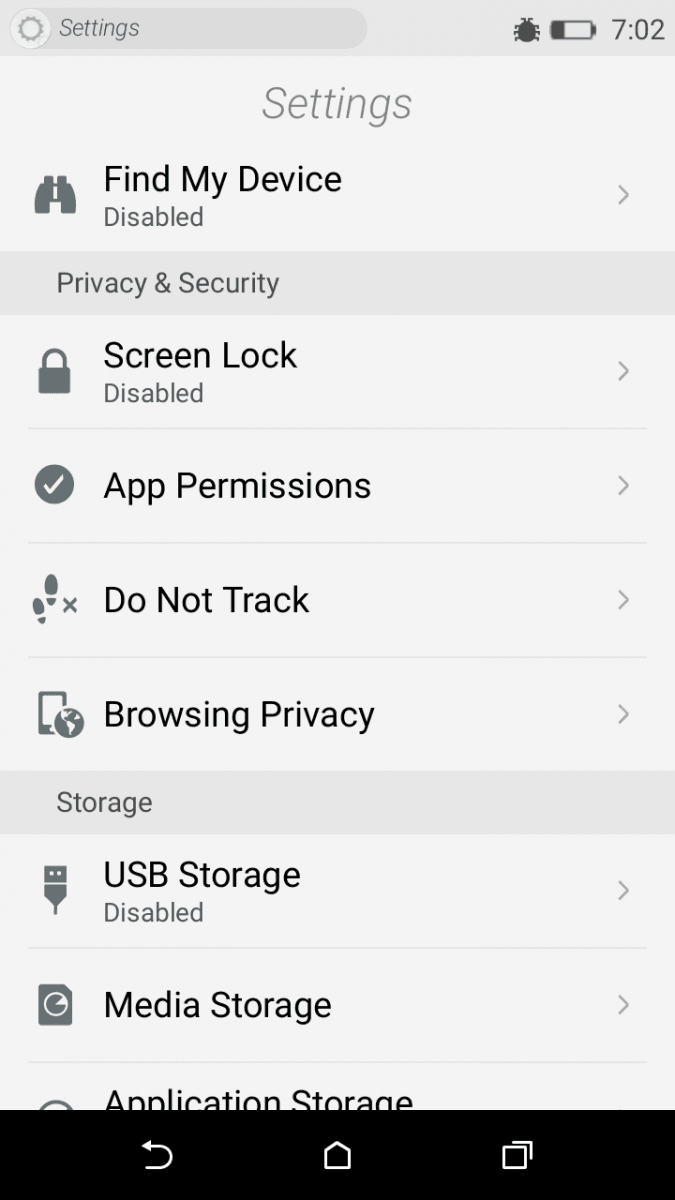Image resolution: width=675 pixels, height=1200 pixels.
Task: Tap the USB Storage plug icon
Action: pos(55,890)
